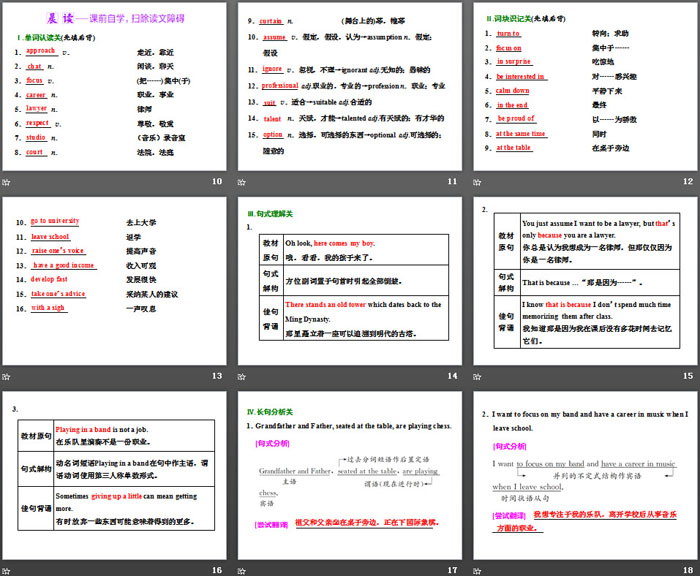Click the animation star icon under slide 14
700x576 pixels.
click(x=242, y=376)
